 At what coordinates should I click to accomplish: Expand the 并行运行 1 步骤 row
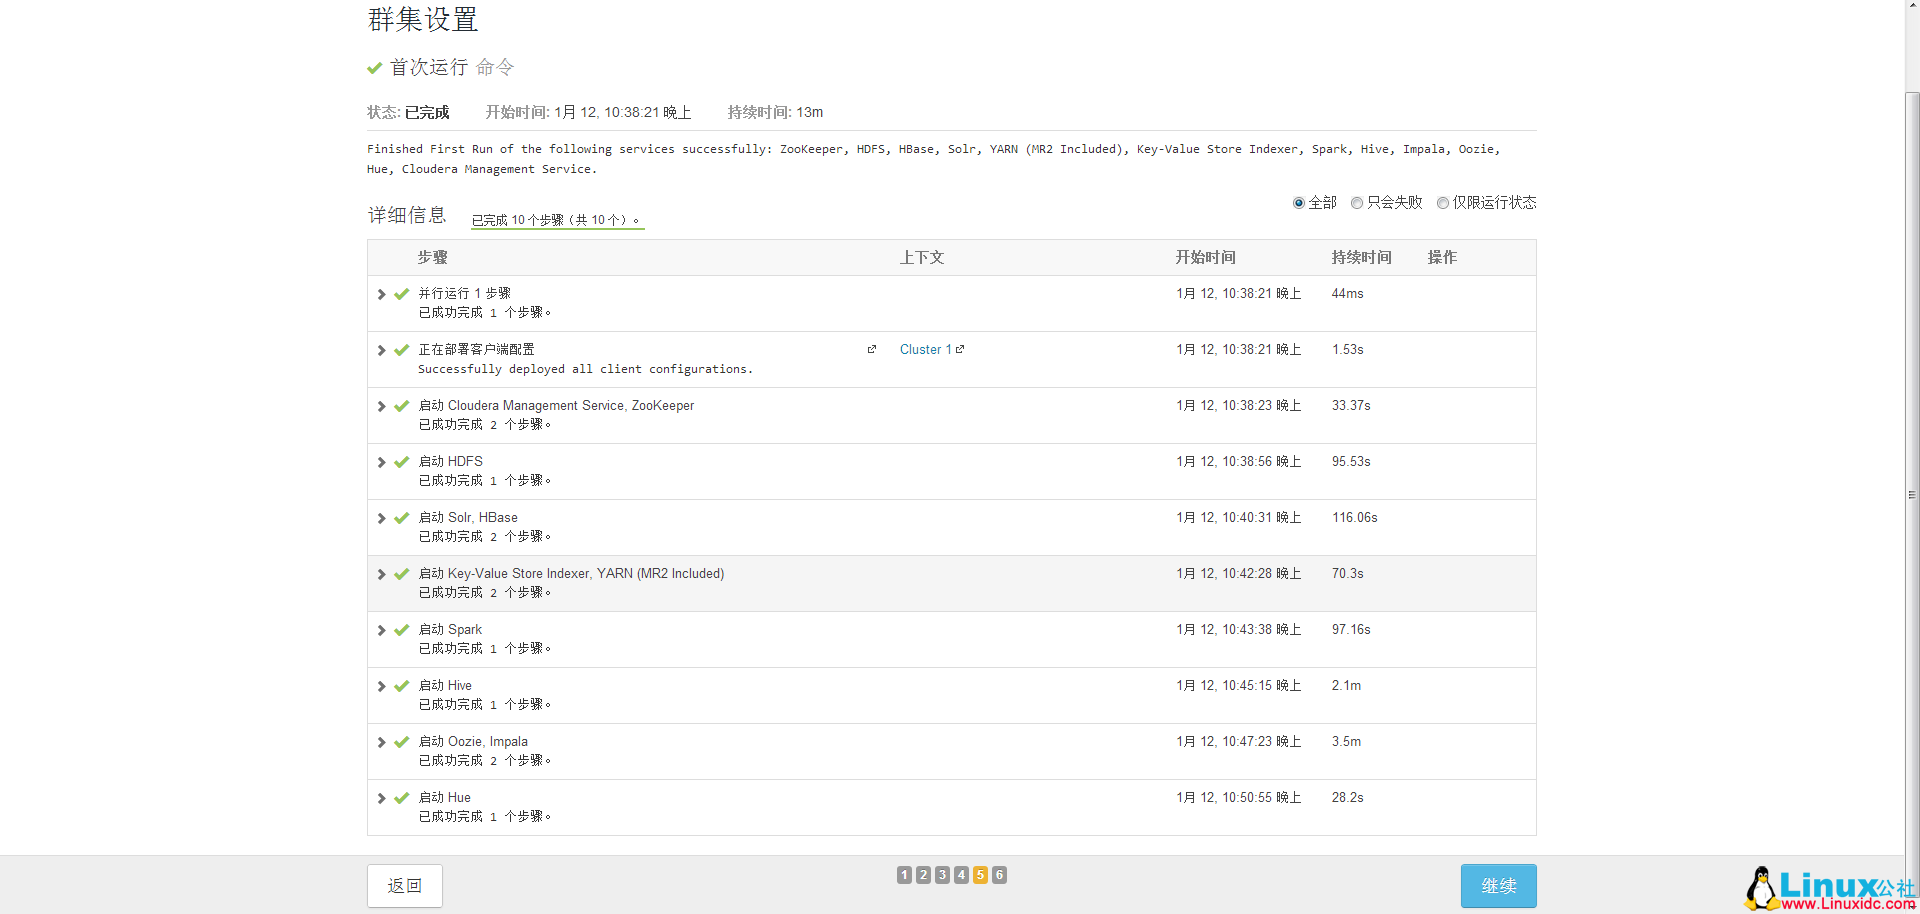click(x=381, y=294)
